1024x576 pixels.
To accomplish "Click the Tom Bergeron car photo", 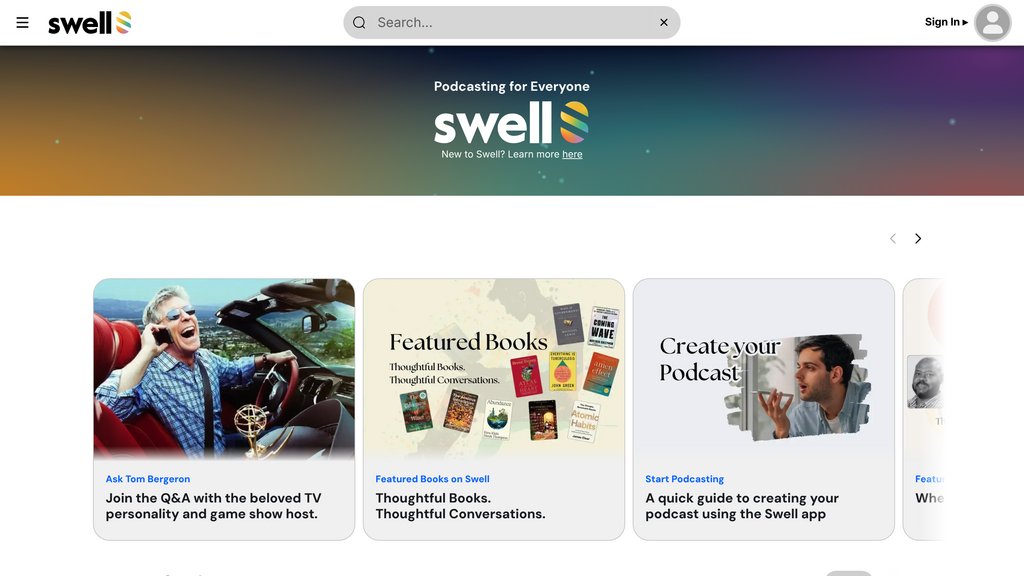I will click(224, 369).
